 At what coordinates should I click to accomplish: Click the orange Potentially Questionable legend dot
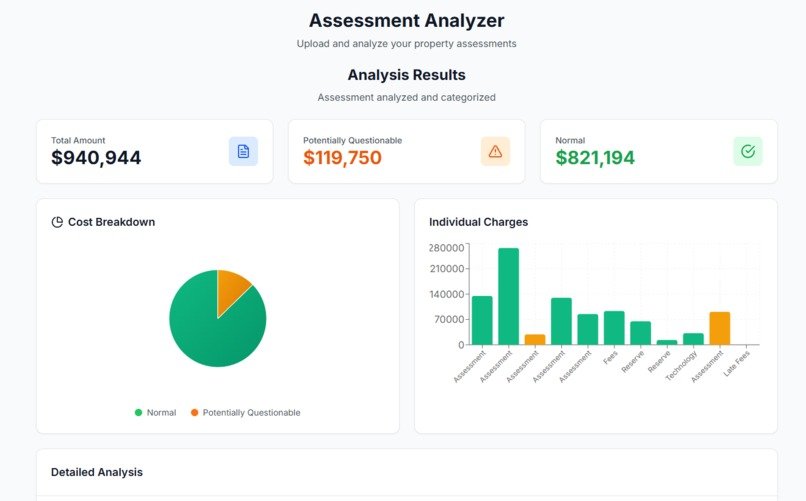pyautogui.click(x=194, y=412)
